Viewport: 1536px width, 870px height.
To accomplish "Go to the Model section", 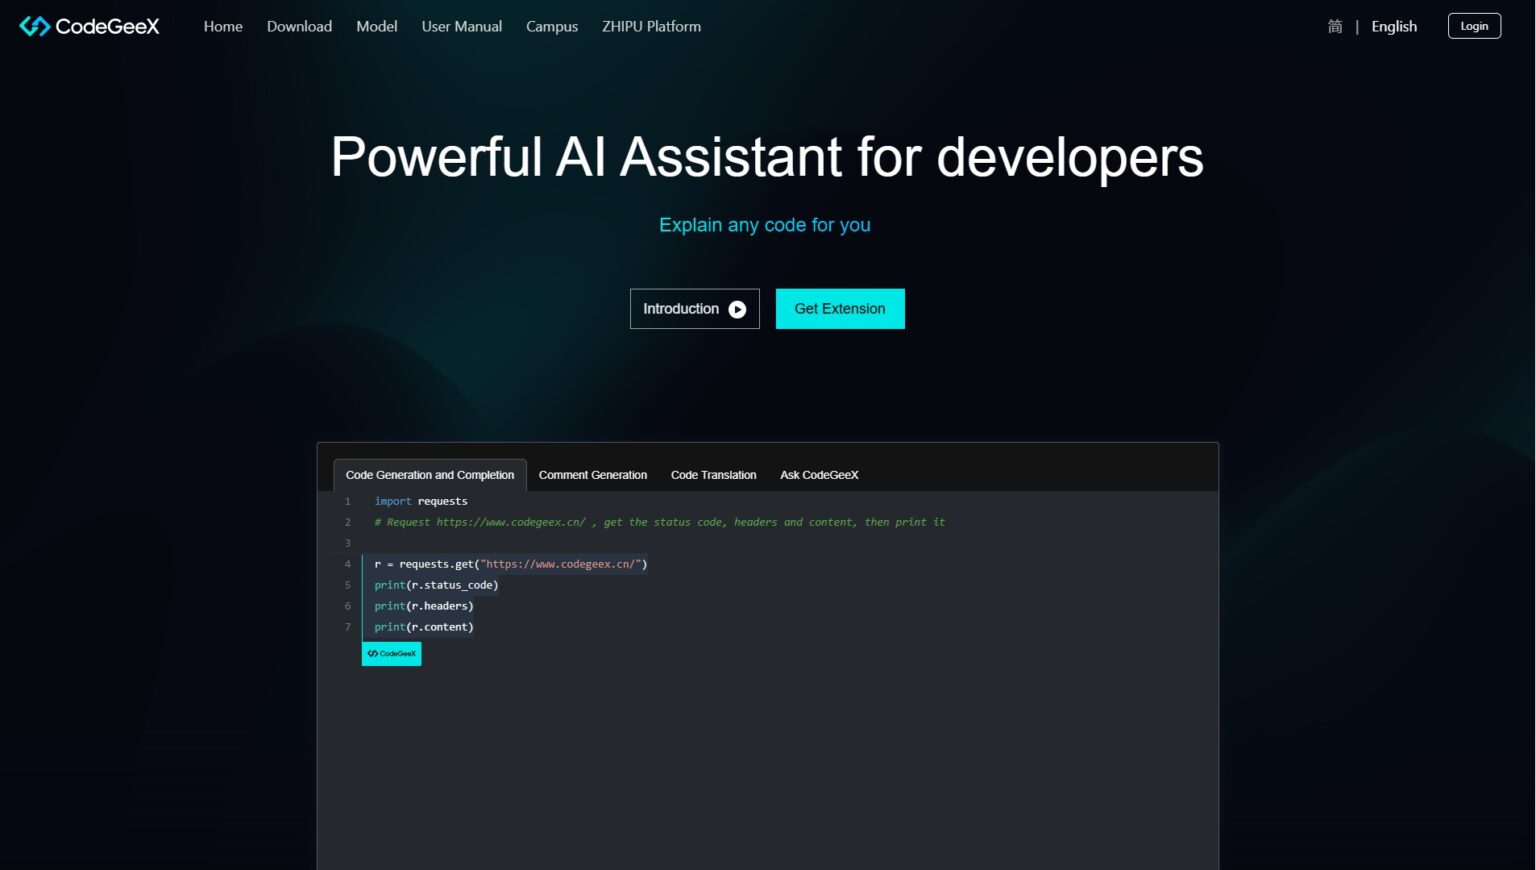I will click(377, 26).
